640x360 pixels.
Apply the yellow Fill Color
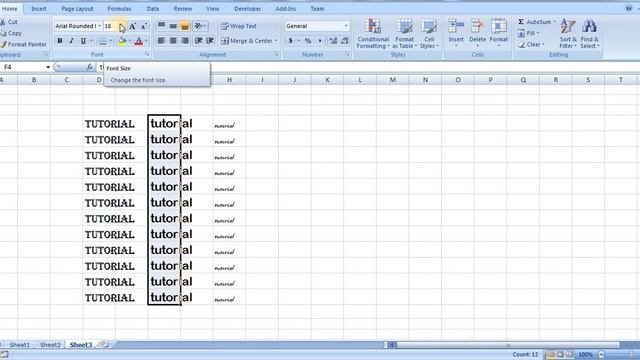point(122,41)
